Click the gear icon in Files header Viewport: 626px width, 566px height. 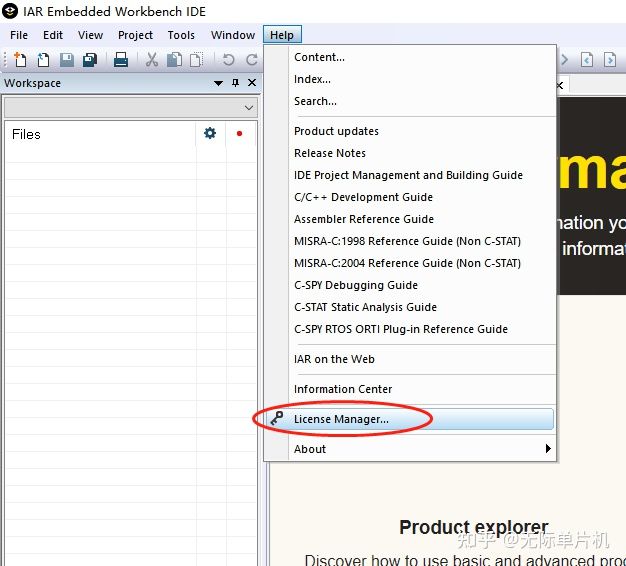(x=210, y=133)
